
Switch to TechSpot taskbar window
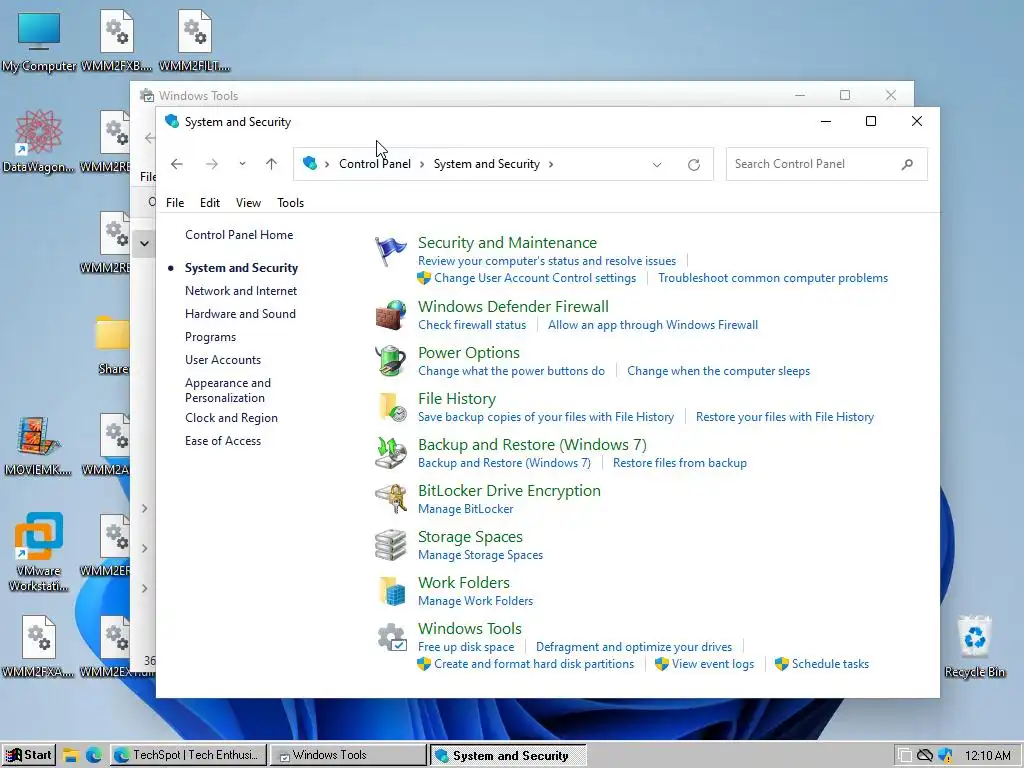point(188,756)
